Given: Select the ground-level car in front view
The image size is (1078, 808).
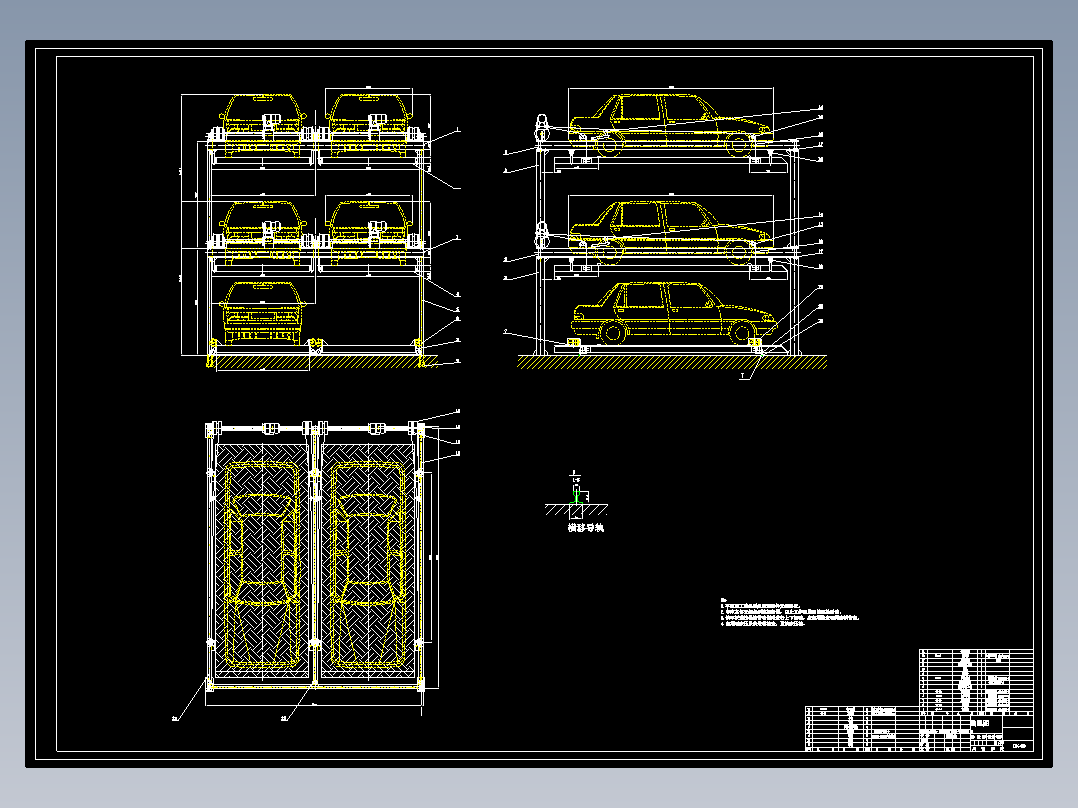Looking at the screenshot, I should click(x=262, y=312).
